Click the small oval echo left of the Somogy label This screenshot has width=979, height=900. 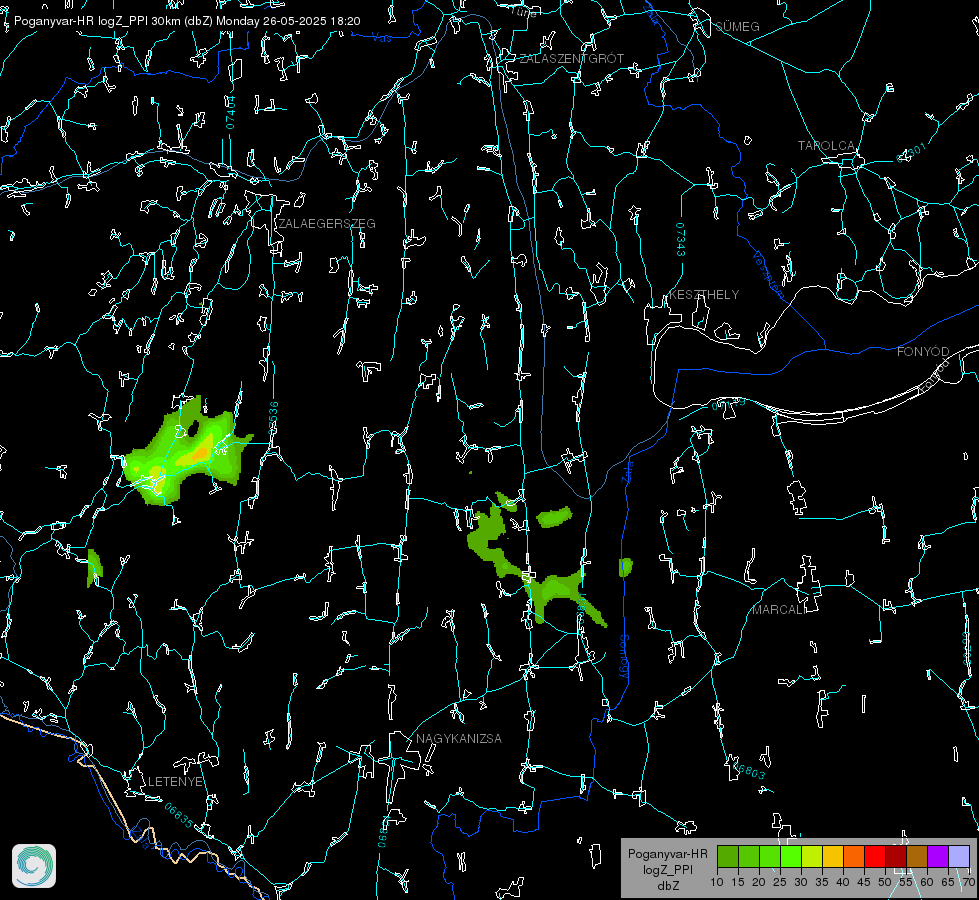626,567
